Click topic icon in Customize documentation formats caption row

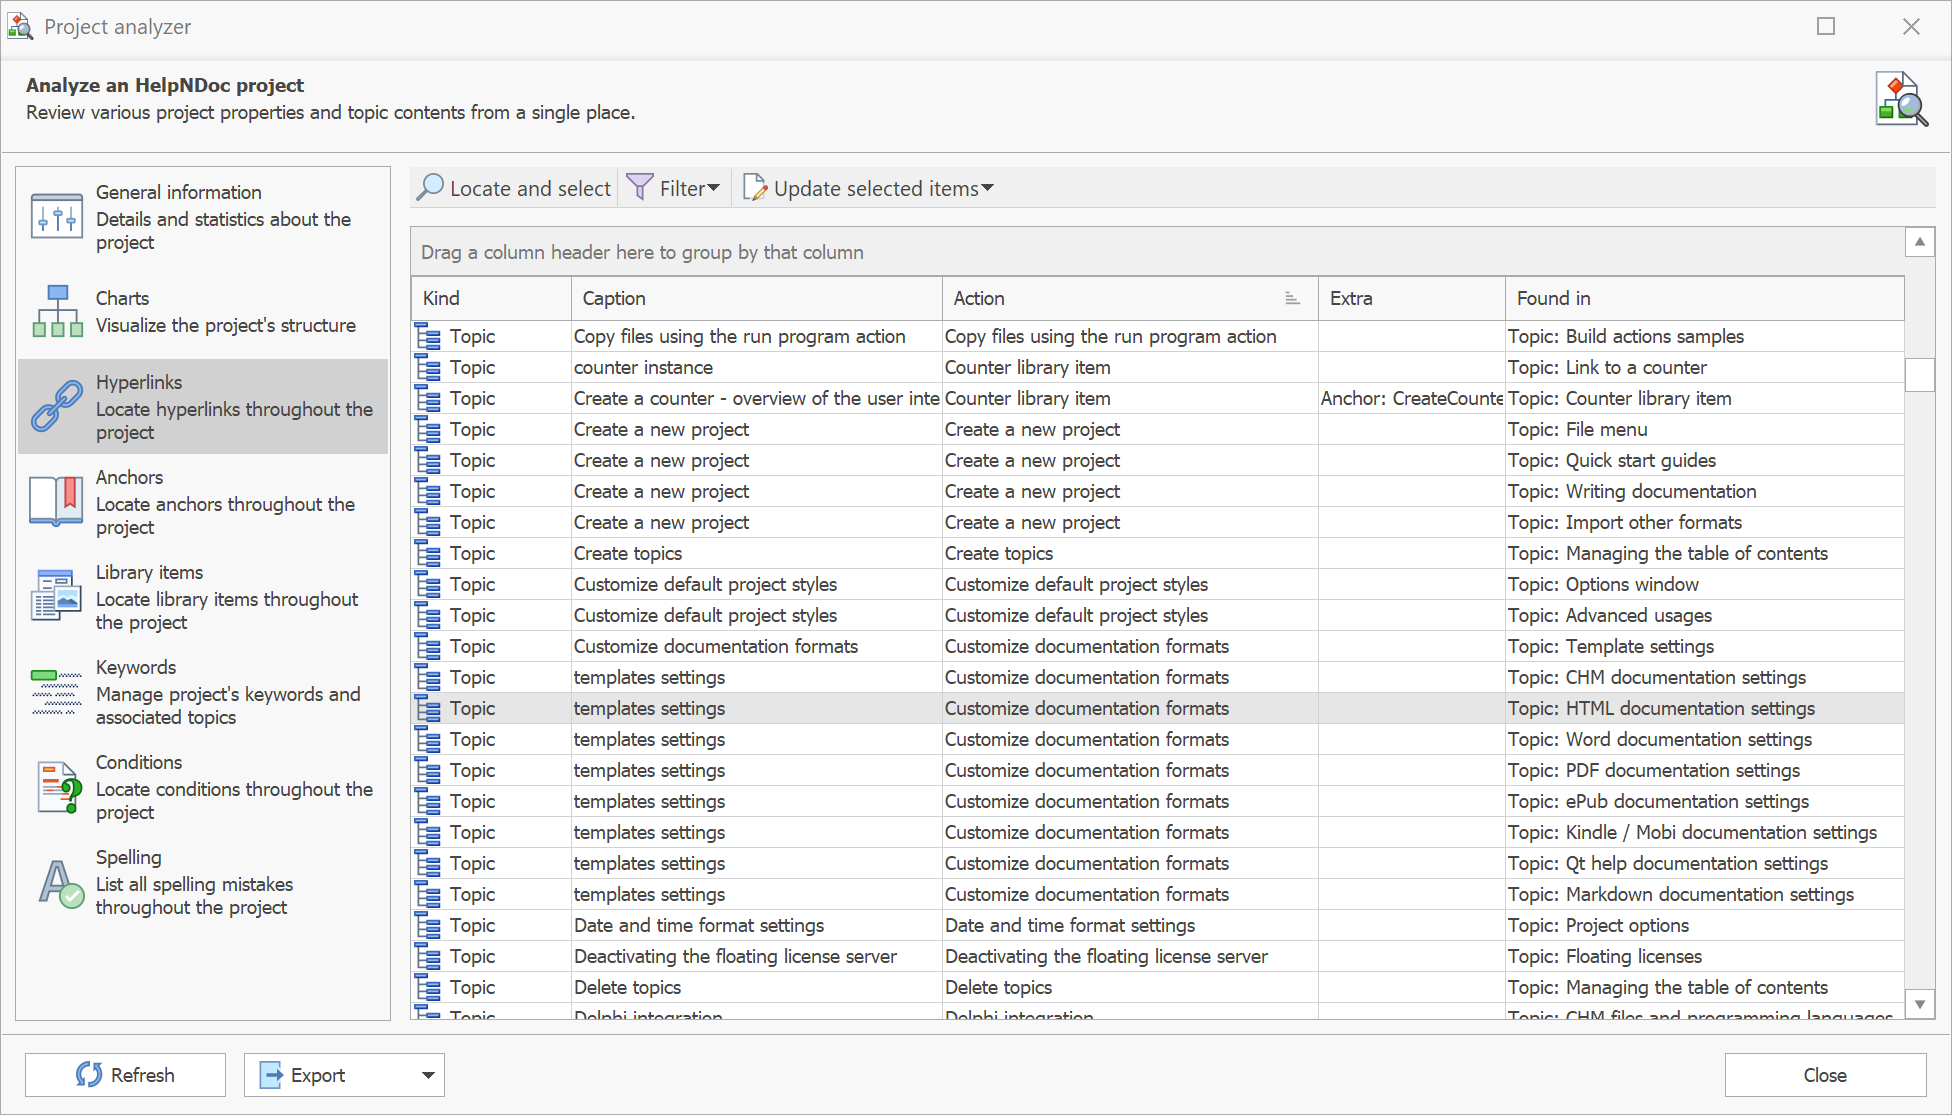[x=428, y=646]
